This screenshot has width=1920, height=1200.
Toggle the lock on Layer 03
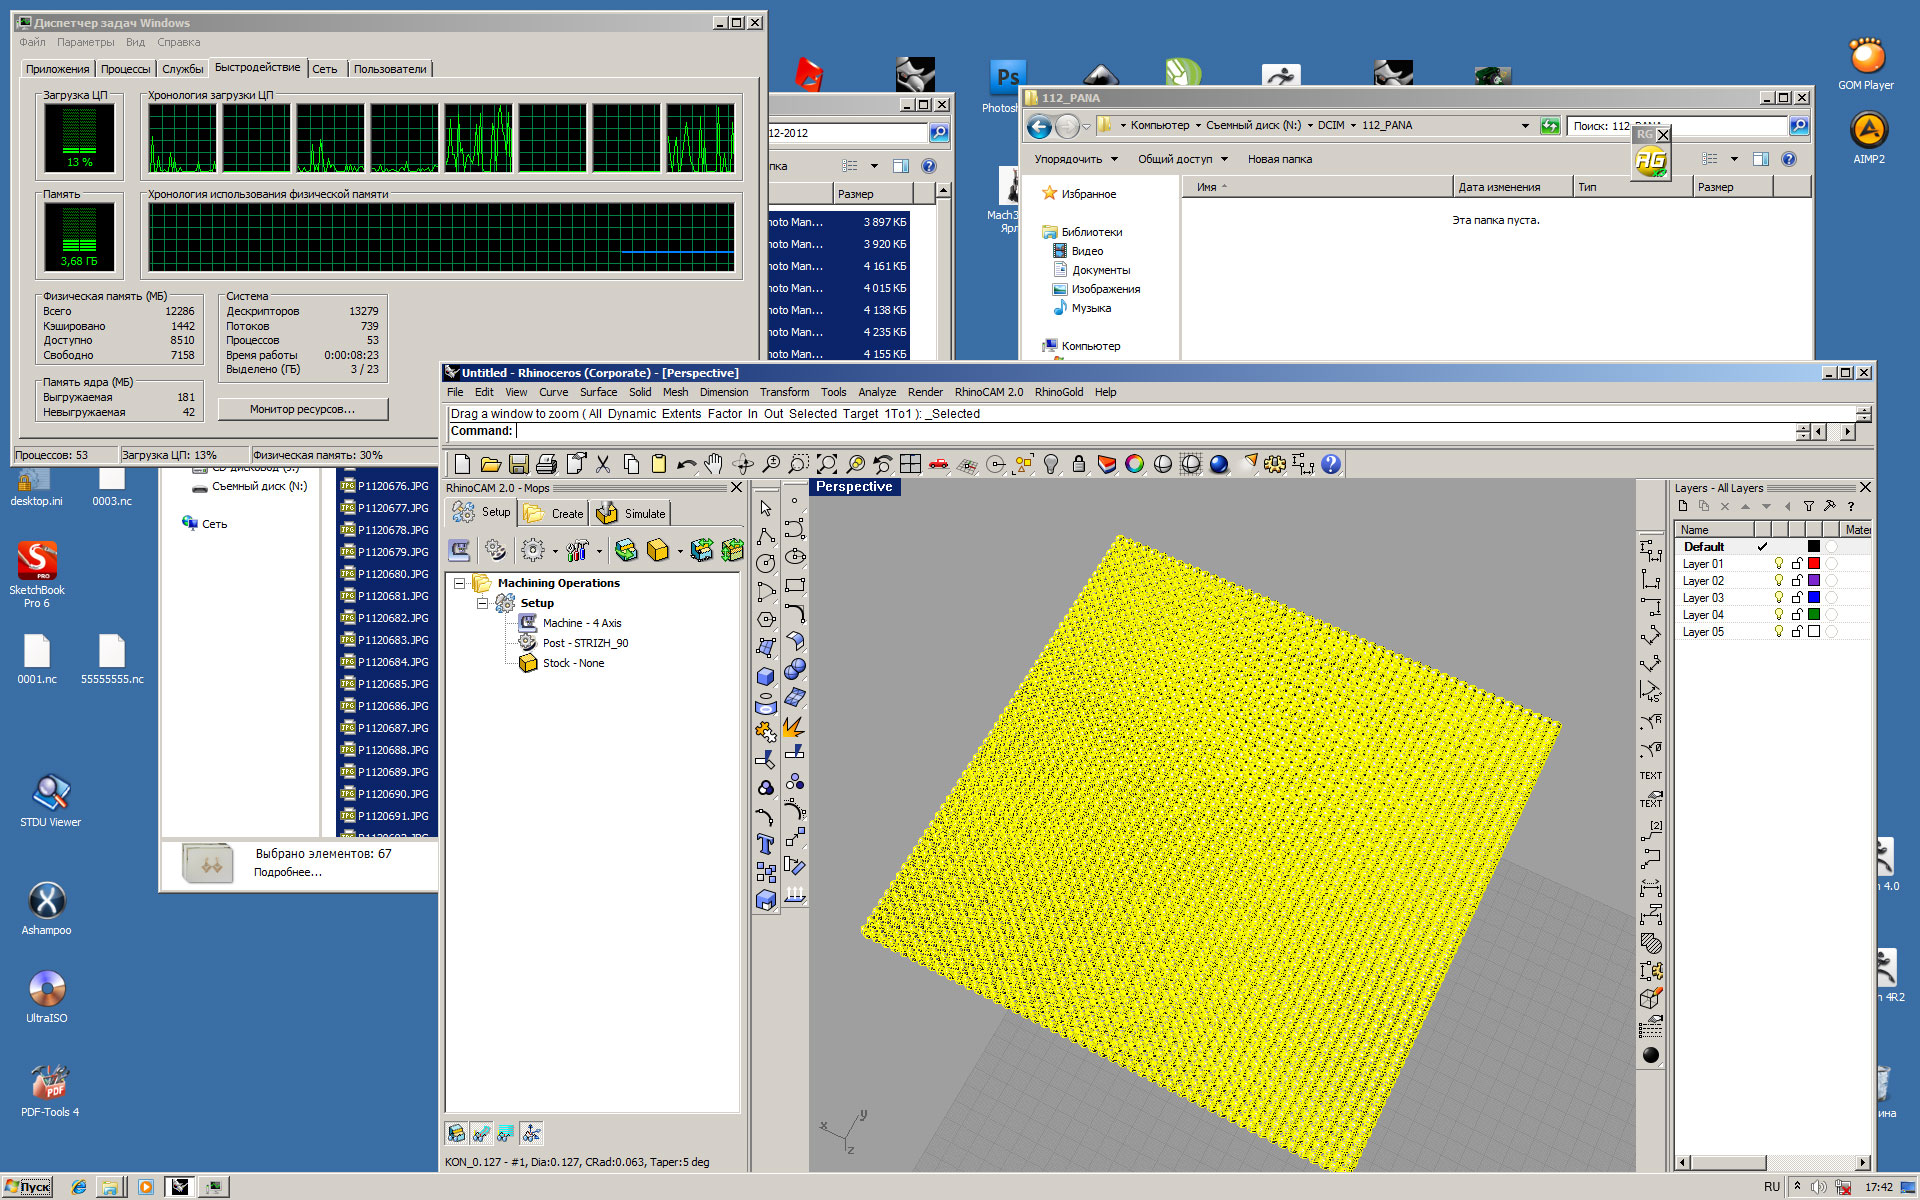(1797, 598)
